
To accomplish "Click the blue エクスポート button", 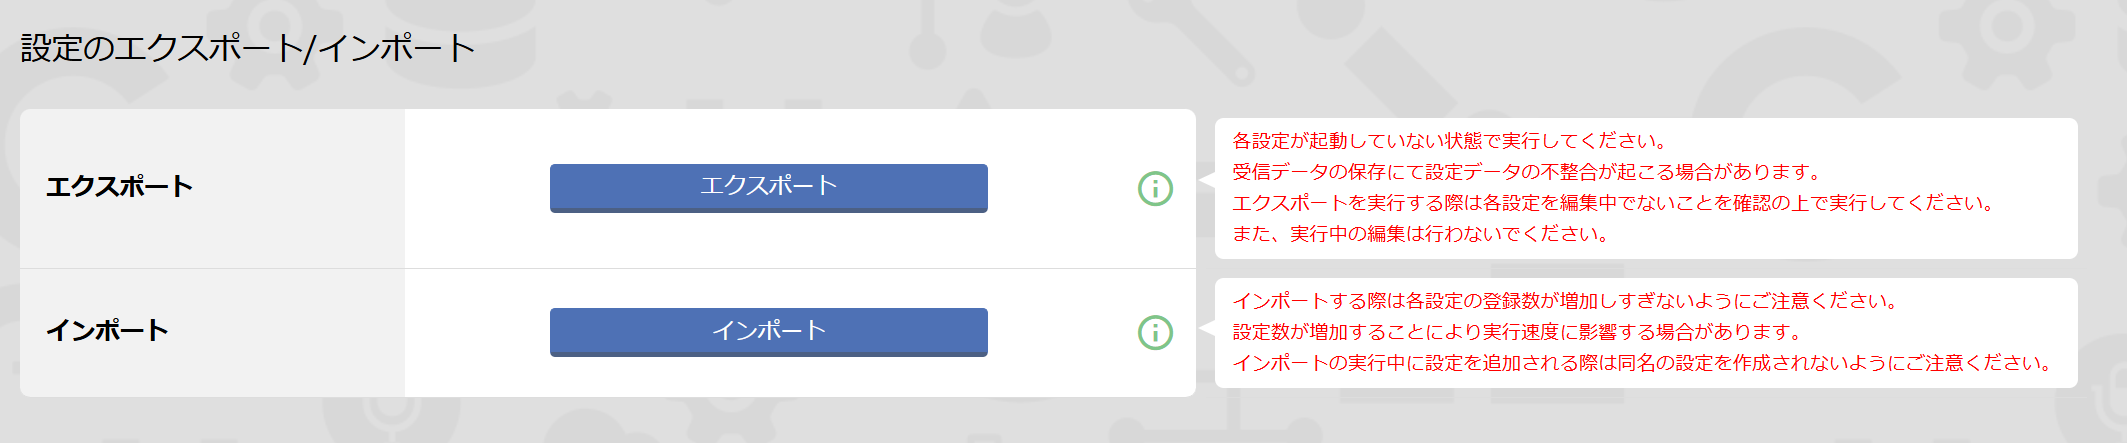I will coord(768,188).
